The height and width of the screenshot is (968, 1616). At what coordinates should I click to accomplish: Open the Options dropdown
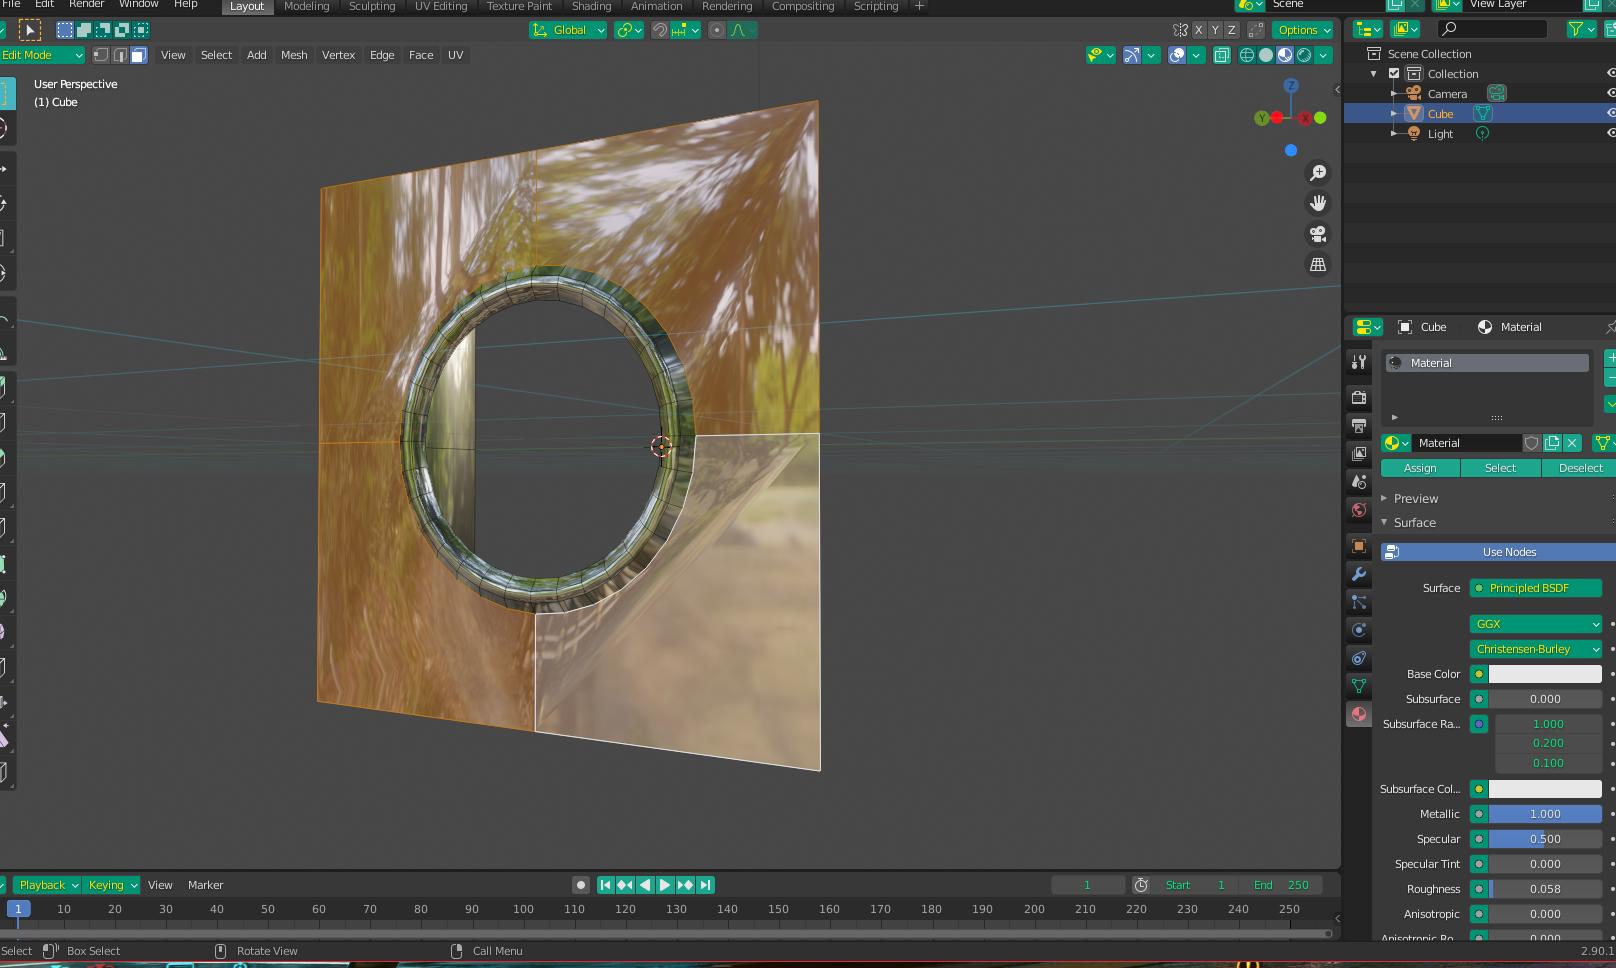[x=1302, y=30]
